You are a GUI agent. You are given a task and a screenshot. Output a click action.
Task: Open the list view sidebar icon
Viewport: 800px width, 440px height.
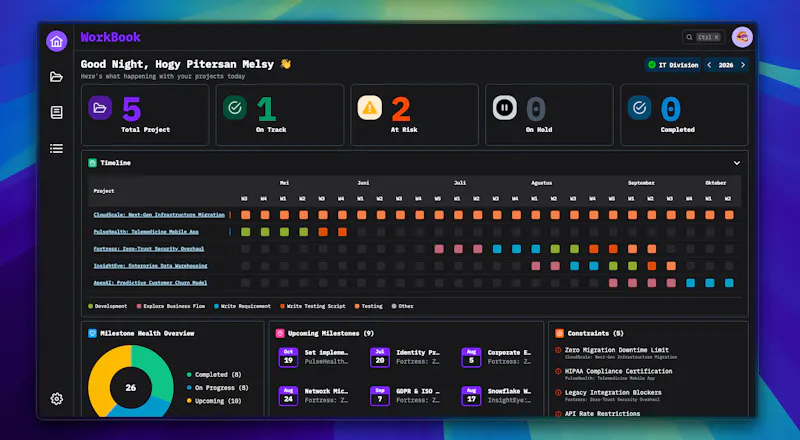(57, 149)
